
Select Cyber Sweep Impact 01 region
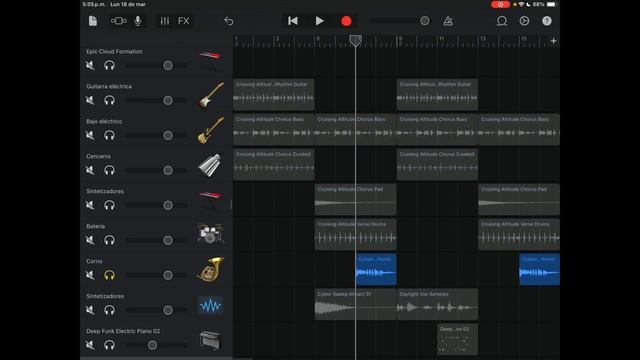click(x=356, y=304)
